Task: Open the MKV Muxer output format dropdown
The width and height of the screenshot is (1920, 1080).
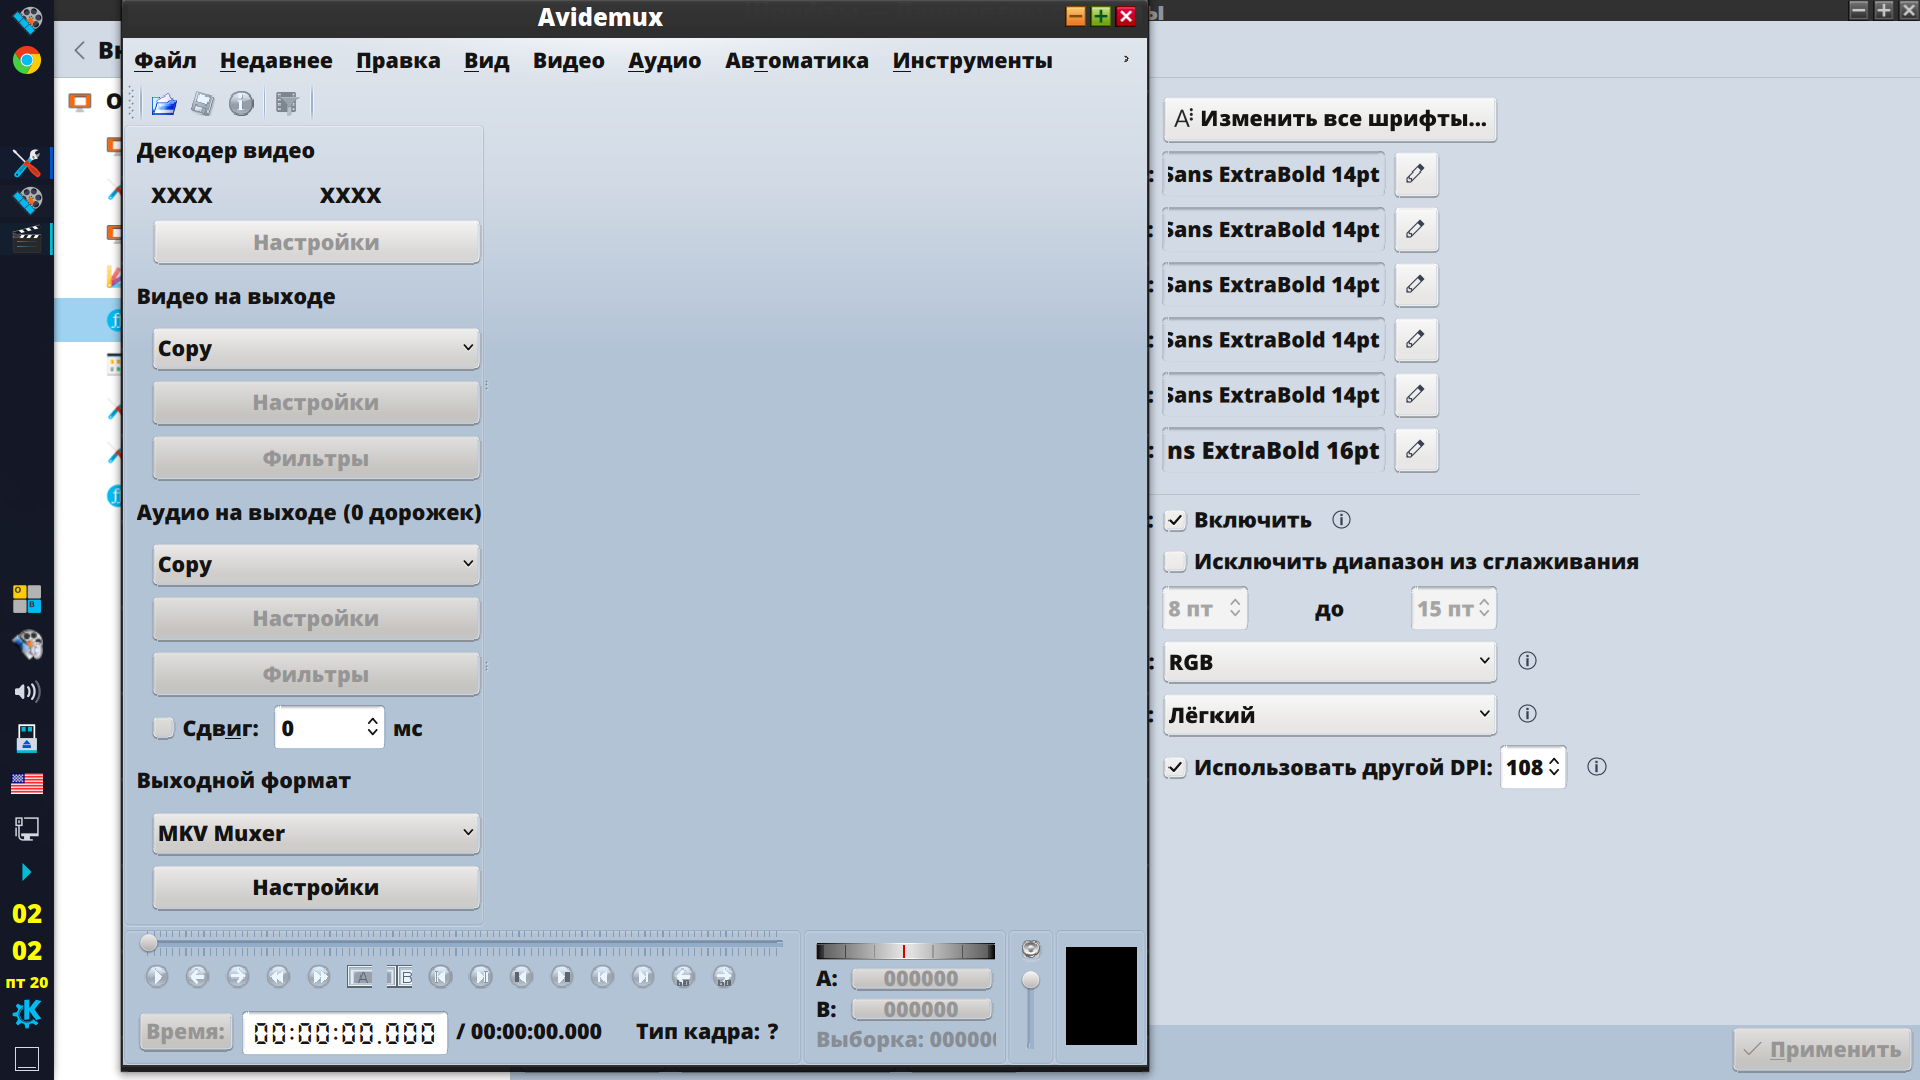Action: (x=316, y=833)
